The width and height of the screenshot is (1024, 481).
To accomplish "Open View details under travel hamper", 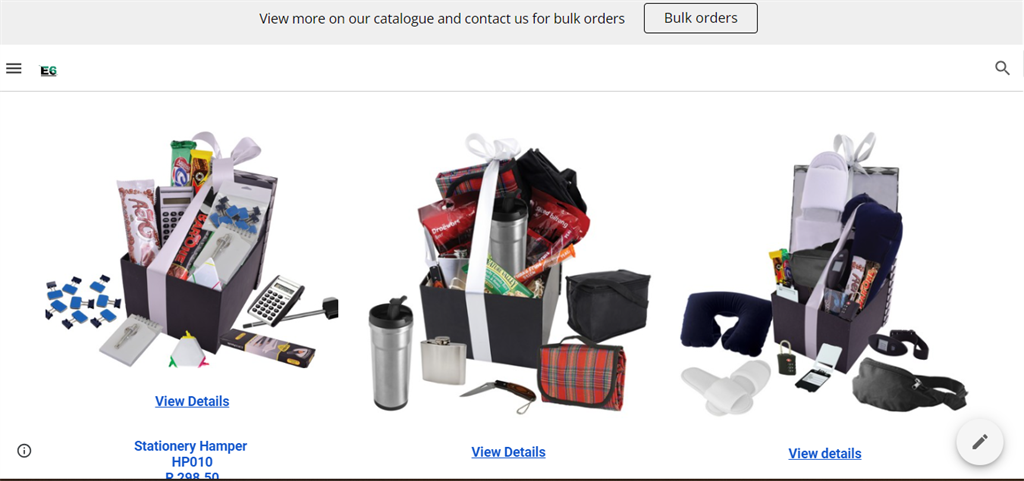I will pos(825,454).
